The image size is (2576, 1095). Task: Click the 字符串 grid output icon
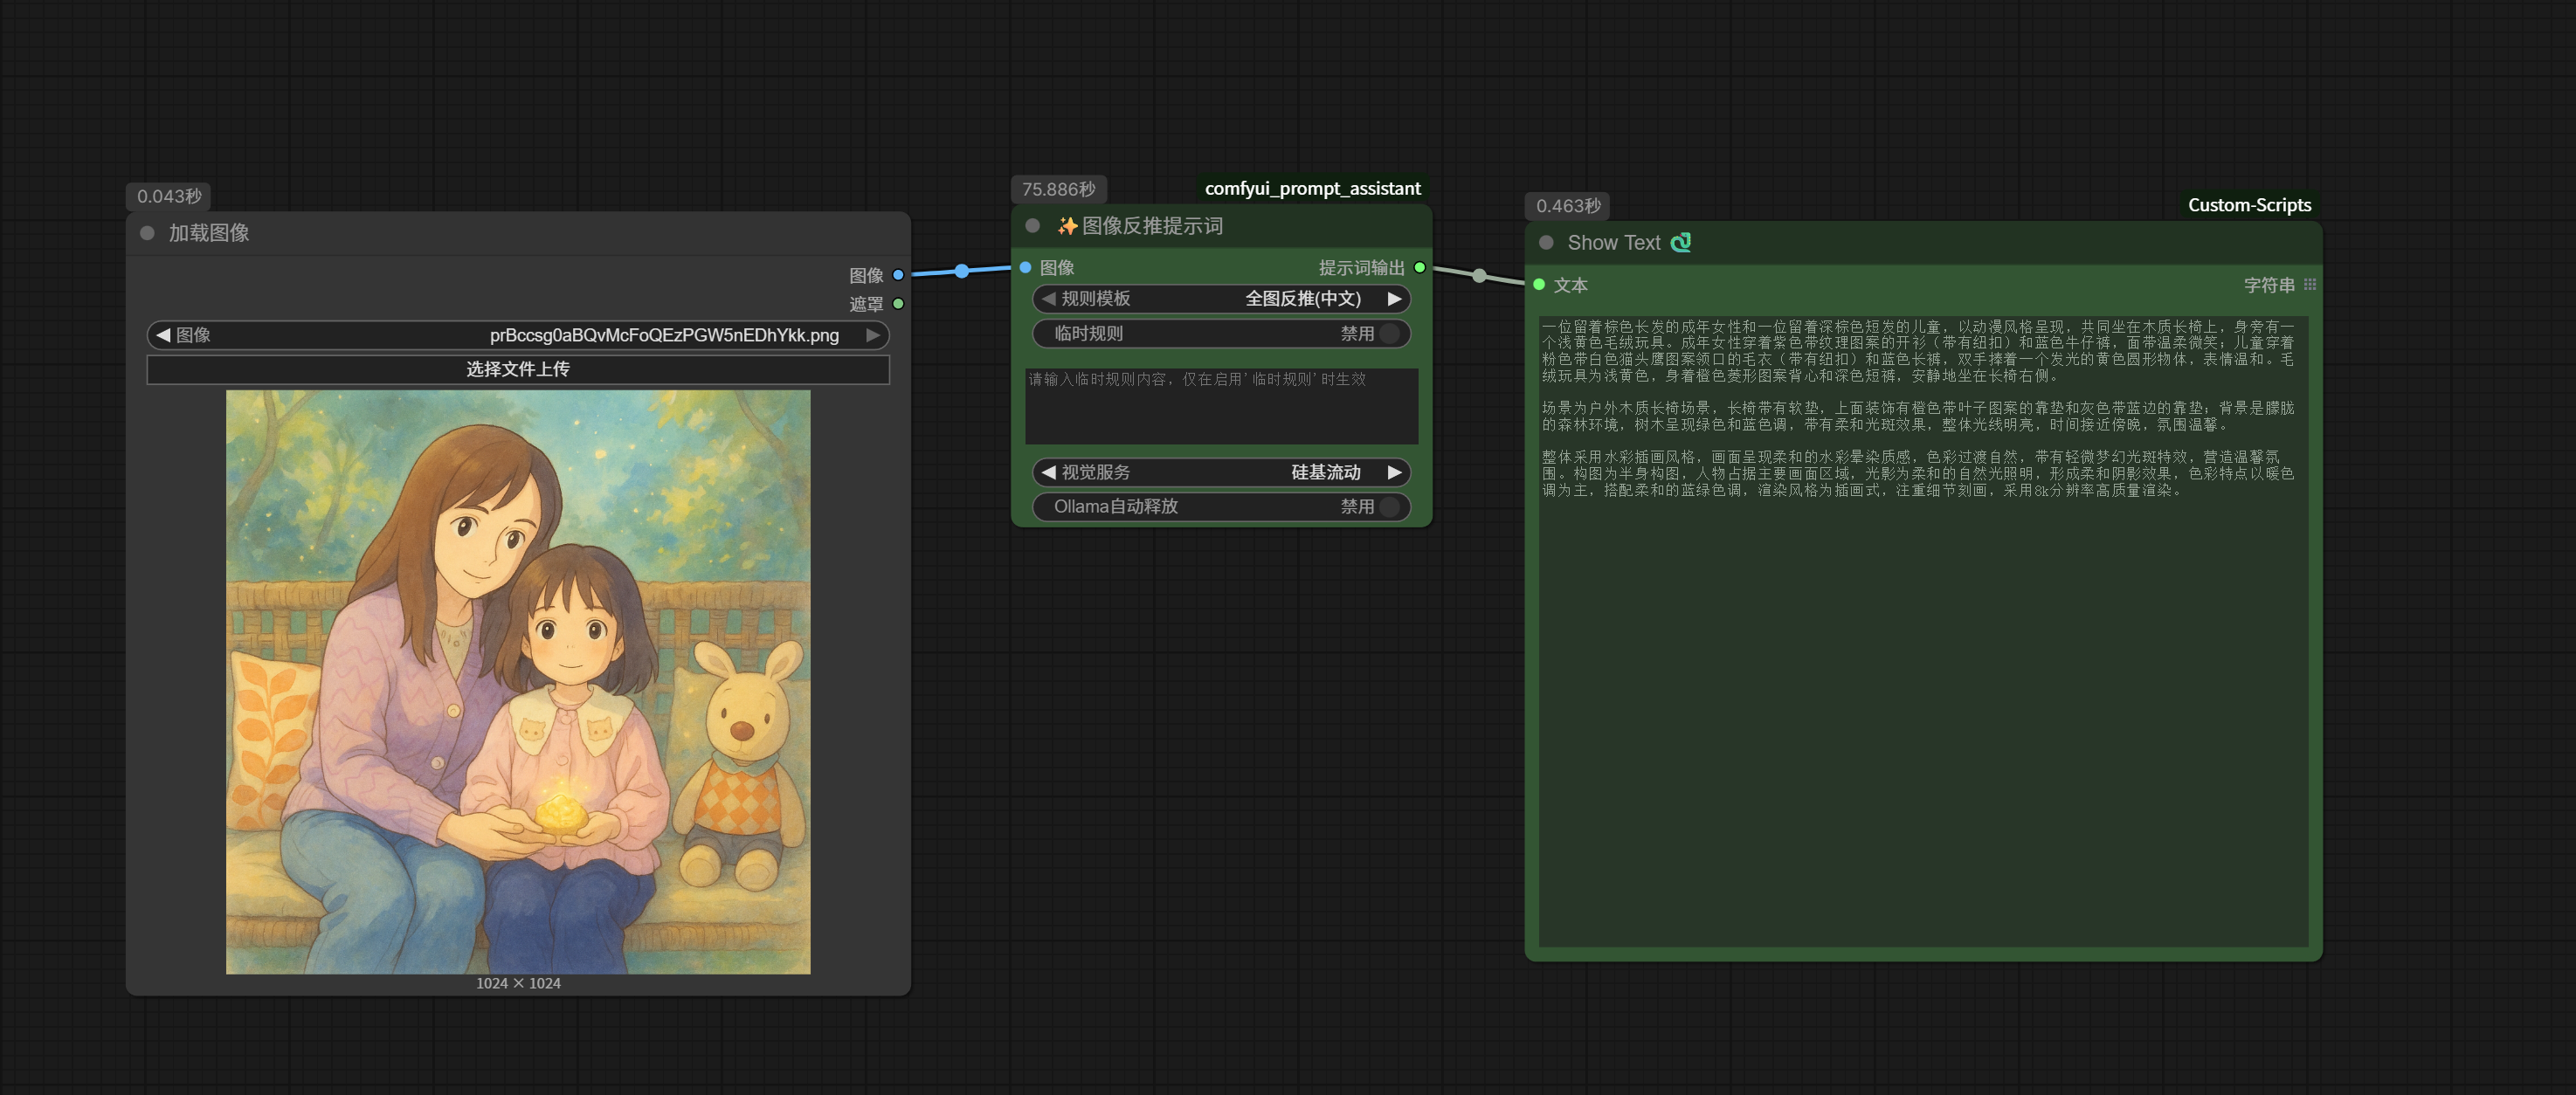click(2309, 285)
